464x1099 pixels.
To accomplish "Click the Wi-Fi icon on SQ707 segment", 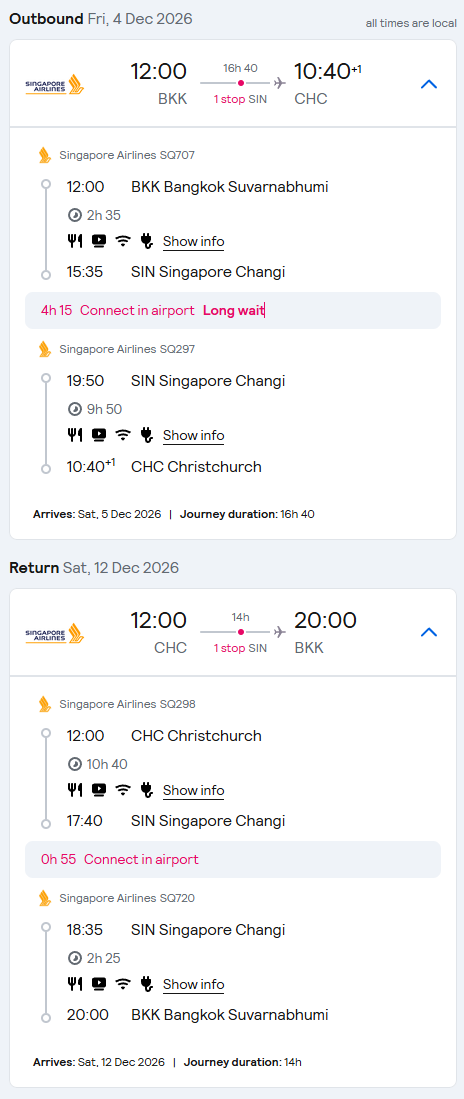I will pos(123,241).
